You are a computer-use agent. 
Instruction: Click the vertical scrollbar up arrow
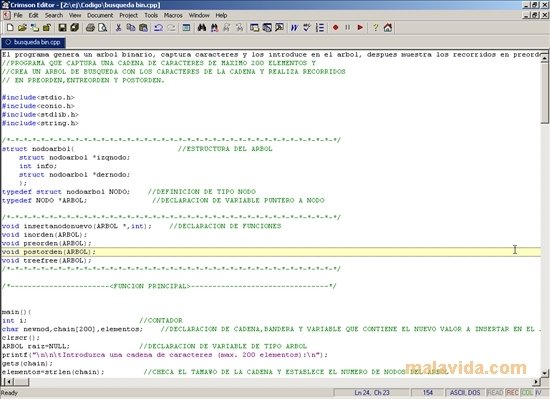tap(544, 58)
